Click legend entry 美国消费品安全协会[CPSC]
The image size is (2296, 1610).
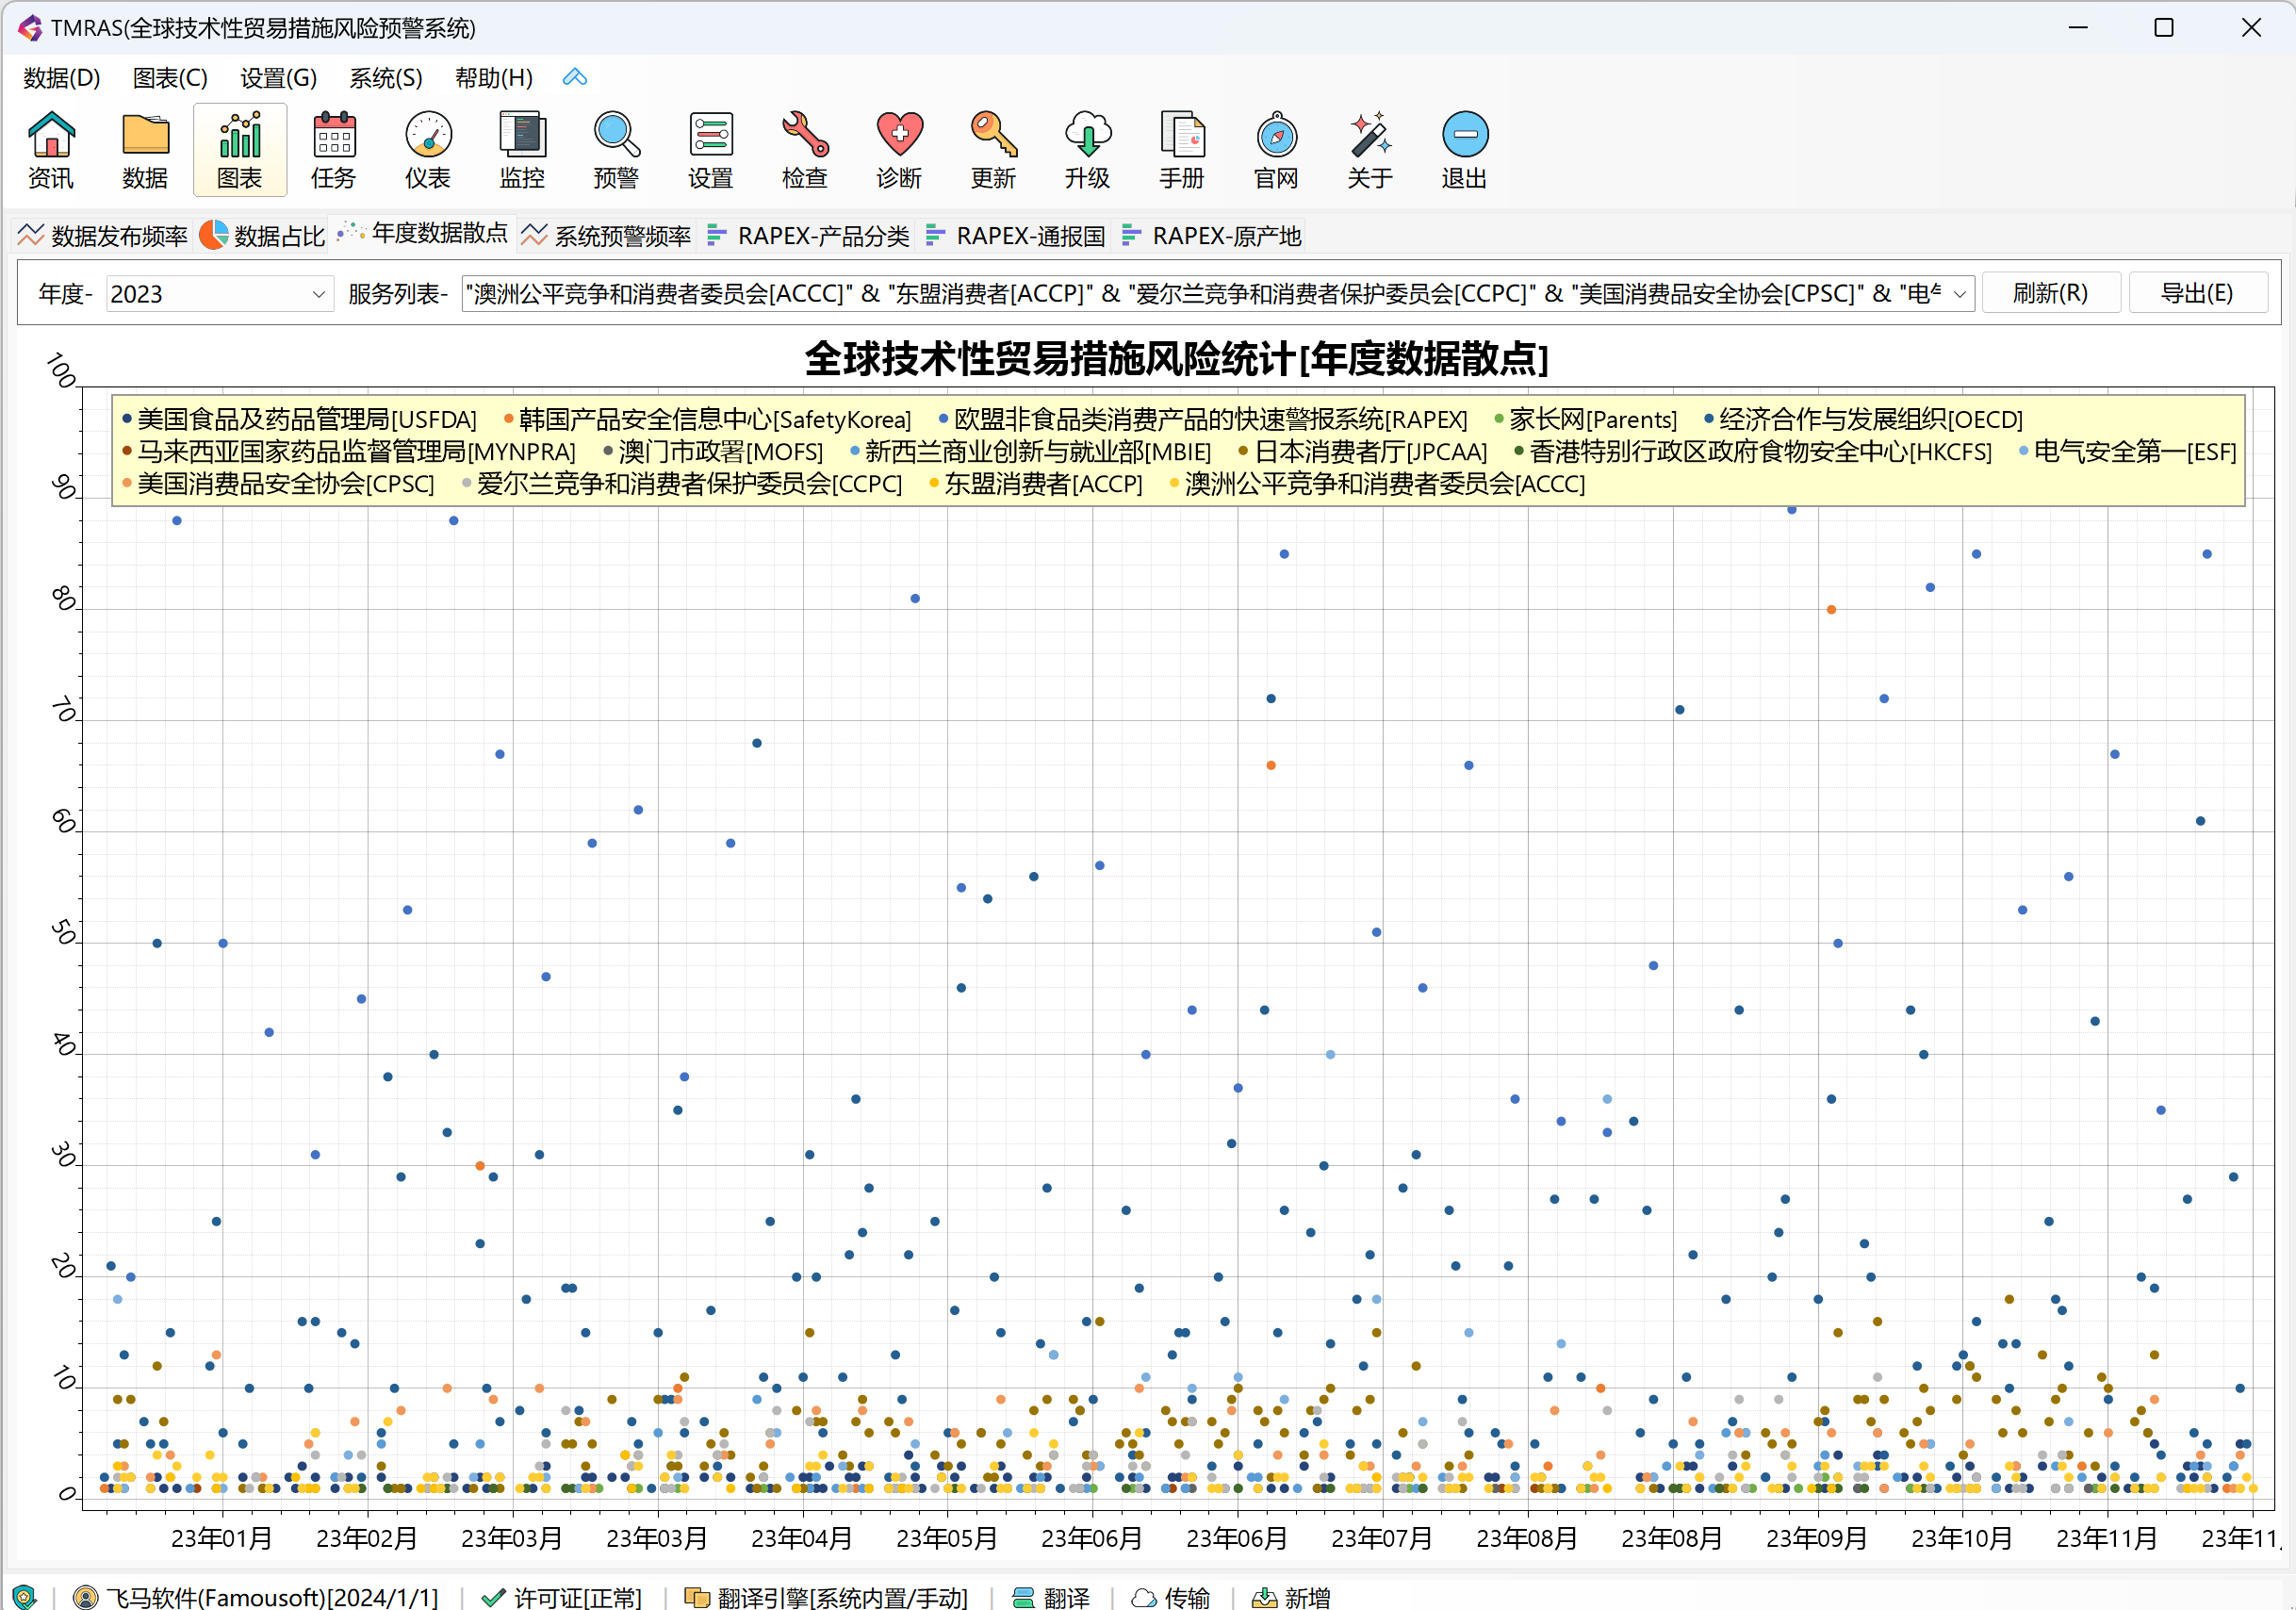278,484
